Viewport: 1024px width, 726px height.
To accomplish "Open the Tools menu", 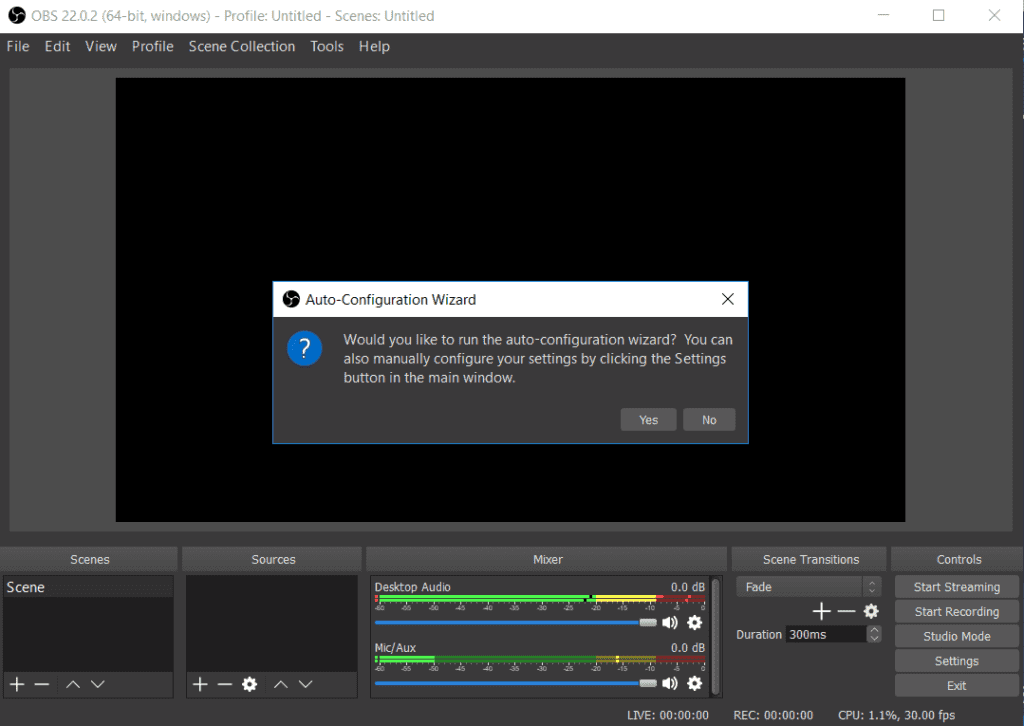I will point(326,46).
